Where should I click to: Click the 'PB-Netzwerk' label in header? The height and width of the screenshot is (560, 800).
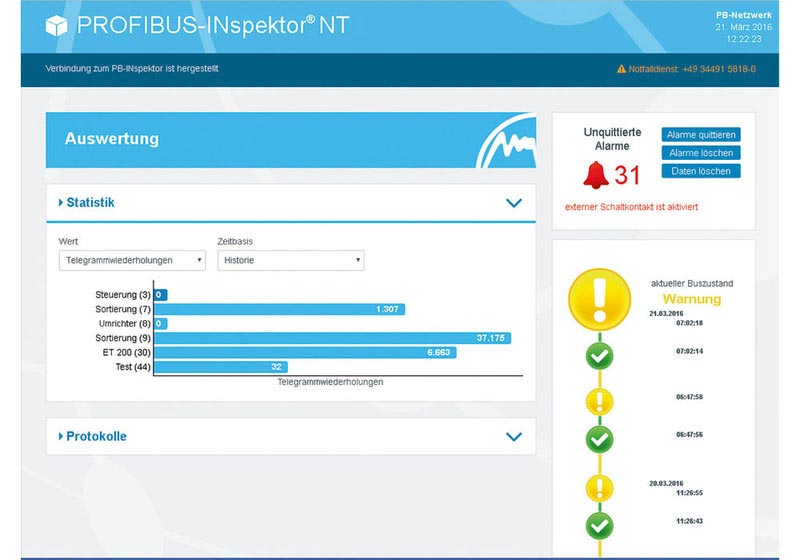(x=743, y=15)
